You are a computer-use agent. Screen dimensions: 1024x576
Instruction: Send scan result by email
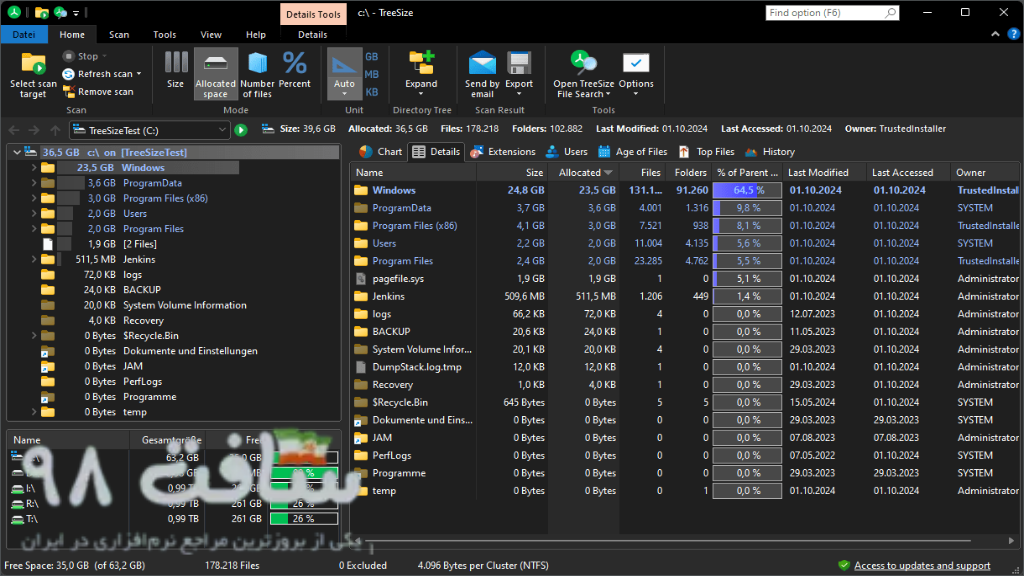[482, 73]
